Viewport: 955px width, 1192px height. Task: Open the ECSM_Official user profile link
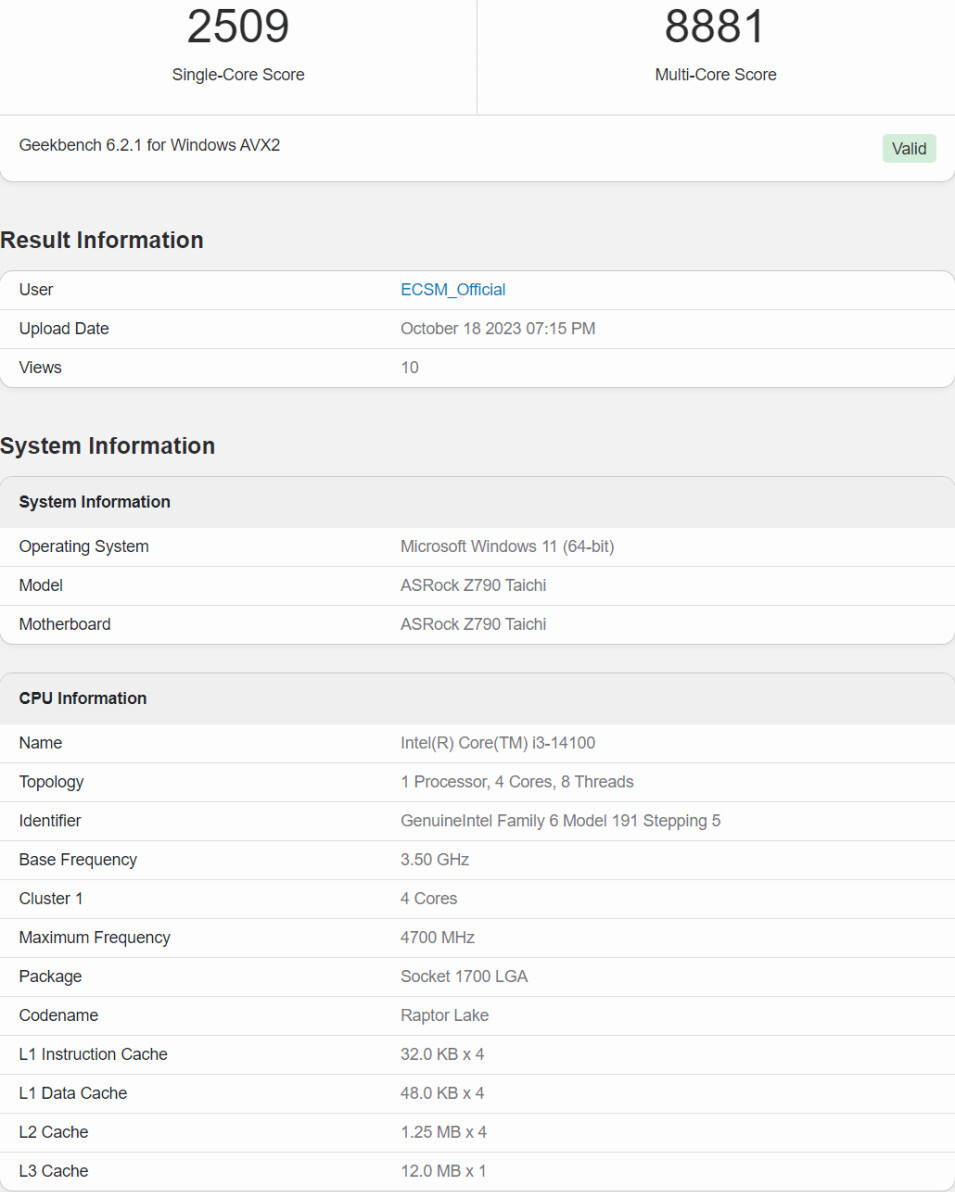[451, 289]
